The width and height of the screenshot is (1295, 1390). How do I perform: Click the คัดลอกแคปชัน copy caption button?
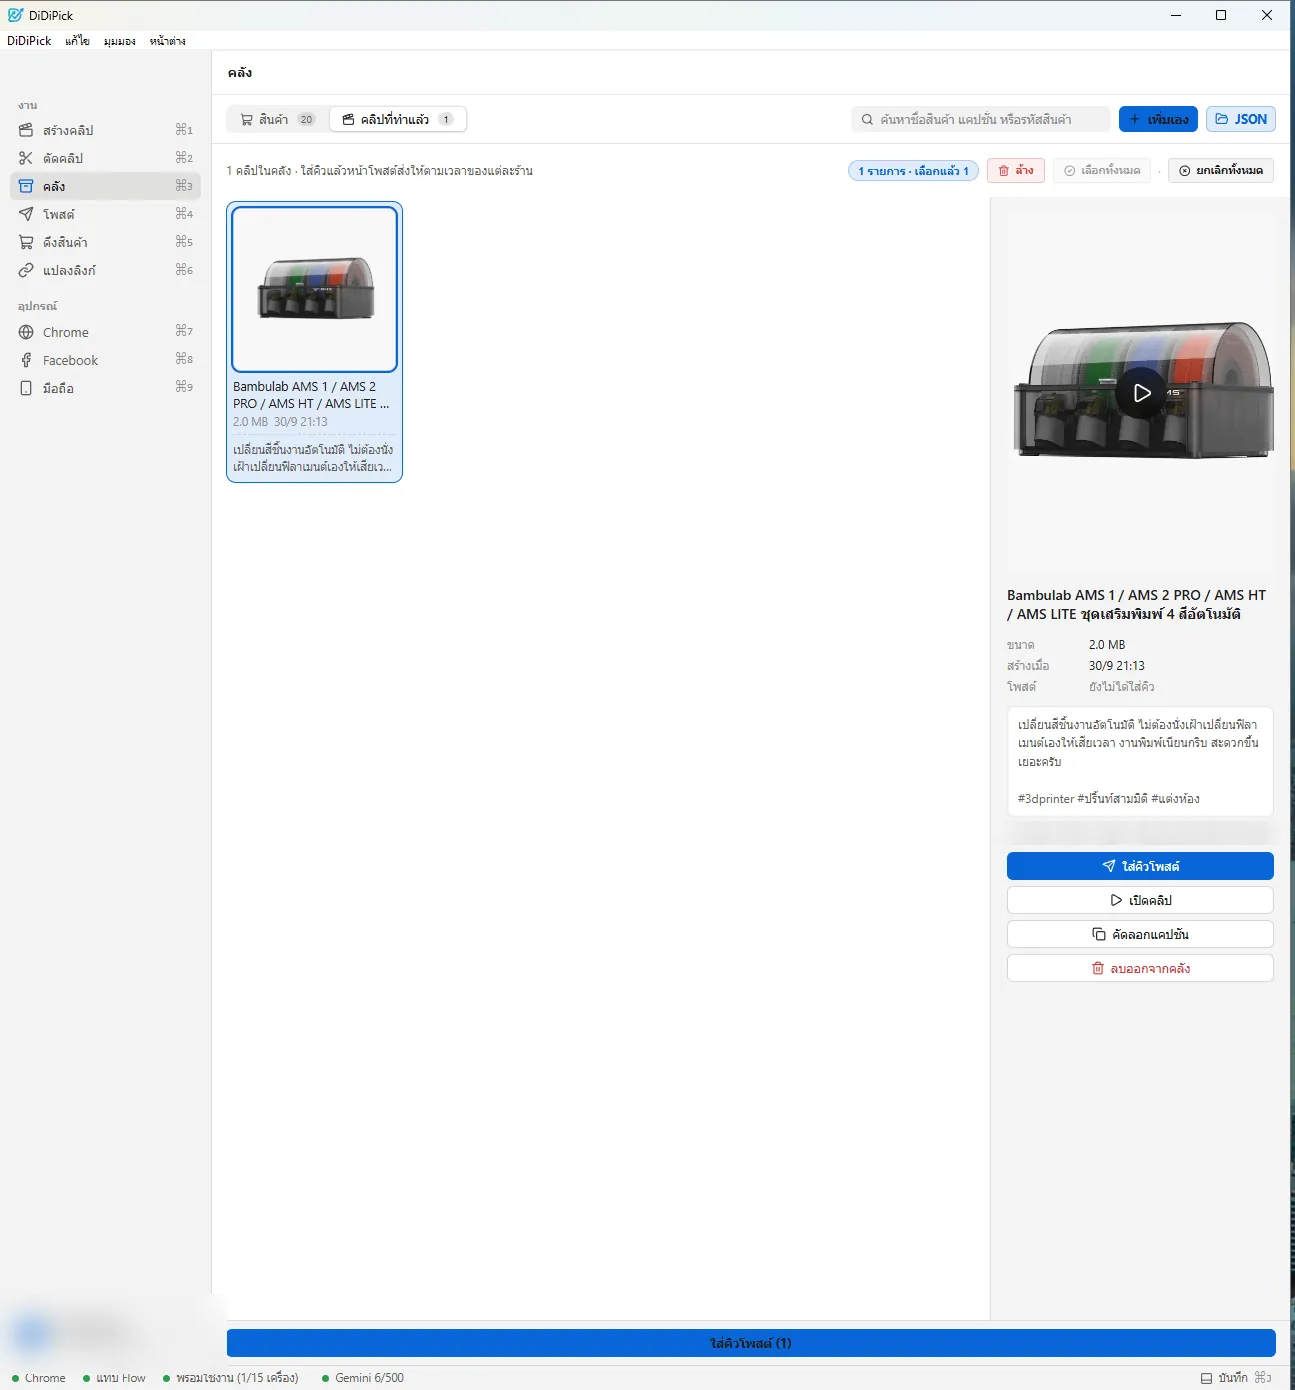[x=1140, y=934]
